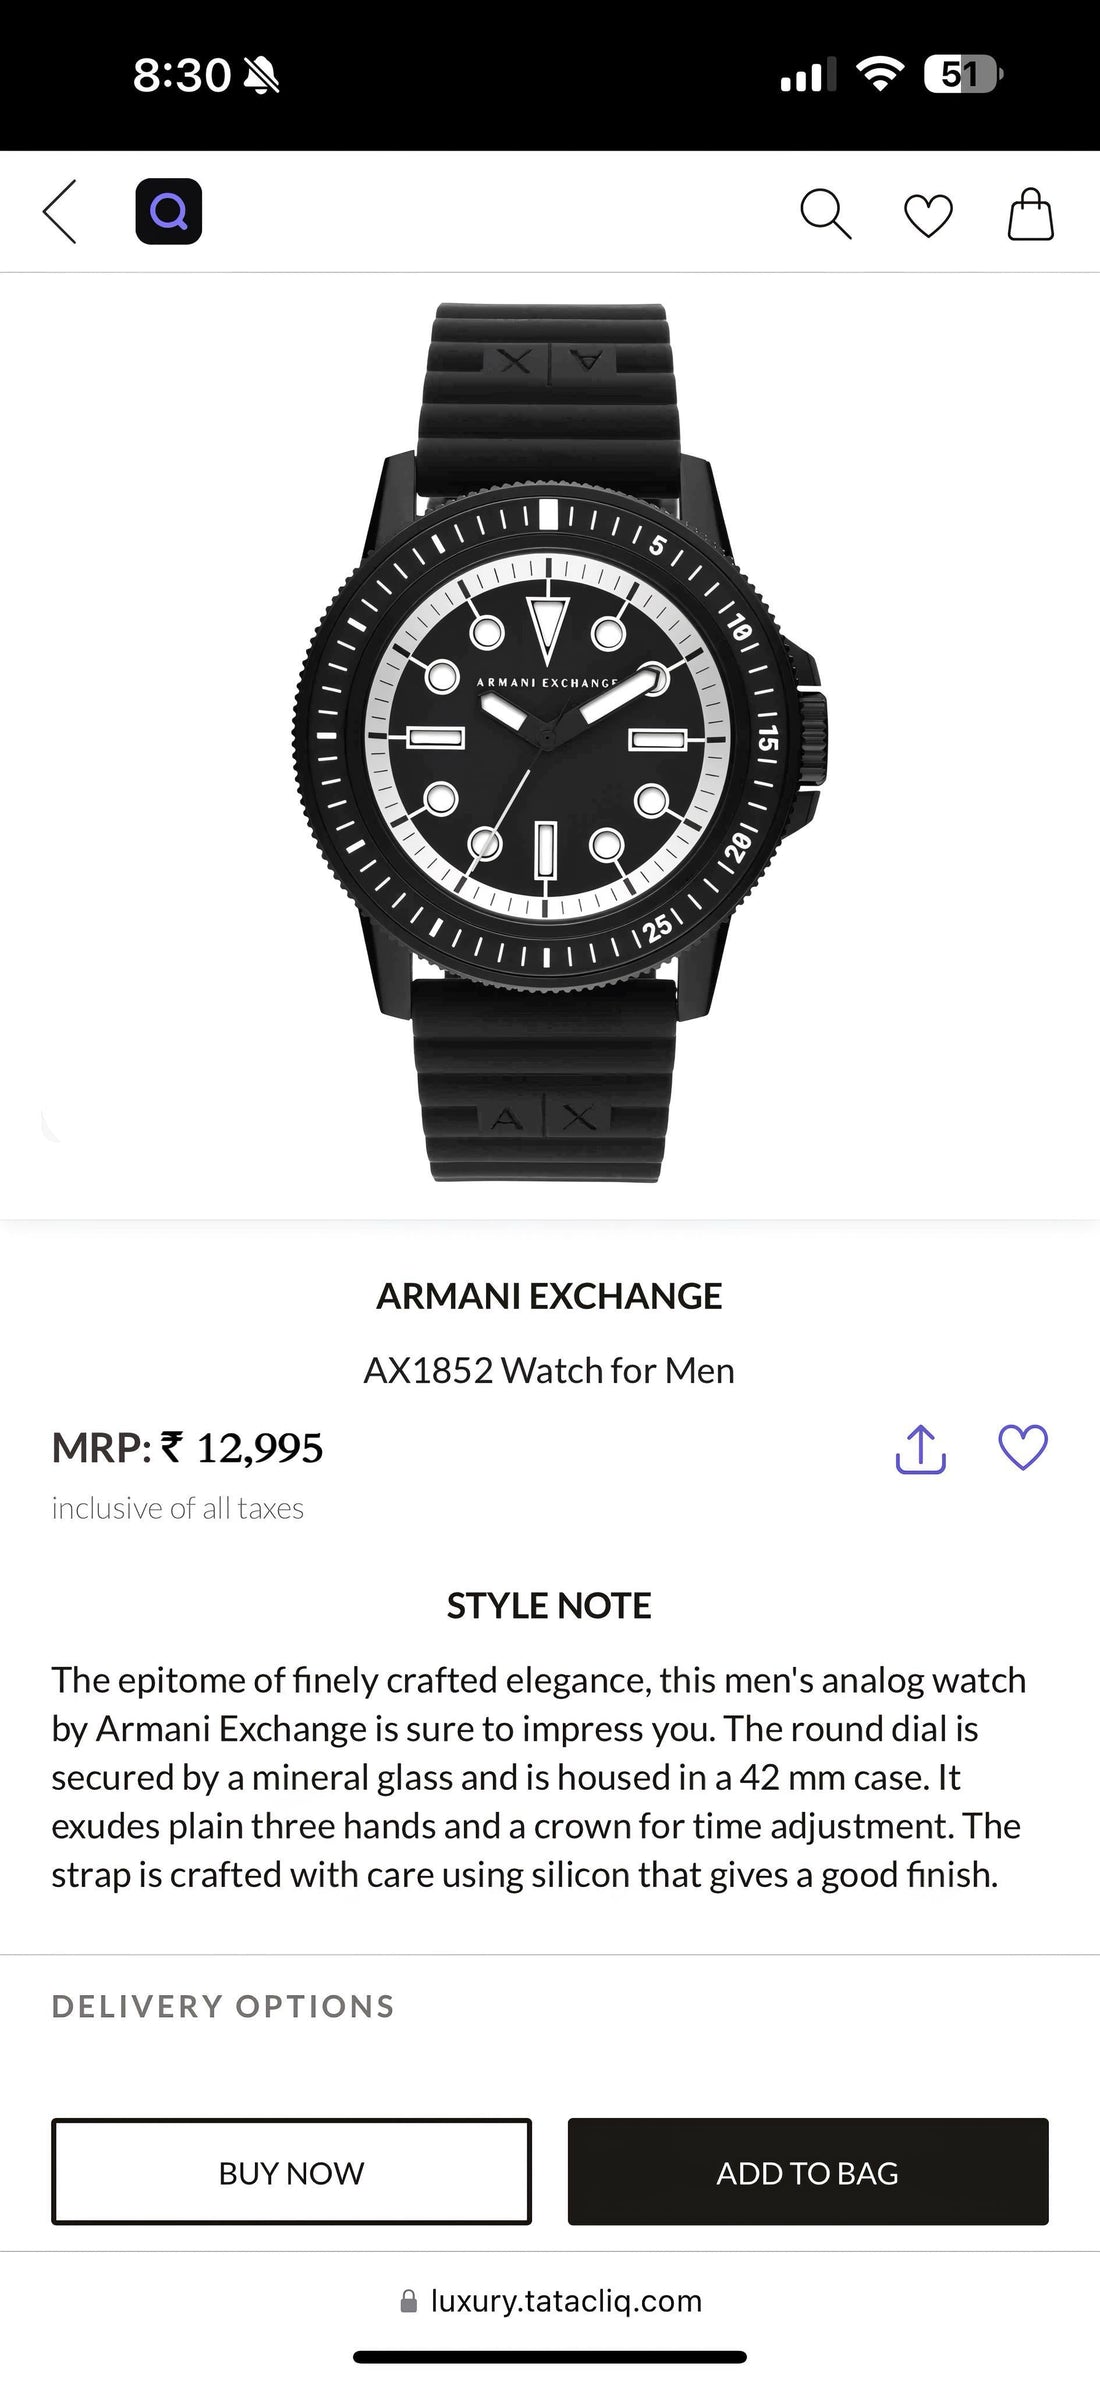Open the purple Q logo home icon
The image size is (1100, 2384).
[x=168, y=212]
